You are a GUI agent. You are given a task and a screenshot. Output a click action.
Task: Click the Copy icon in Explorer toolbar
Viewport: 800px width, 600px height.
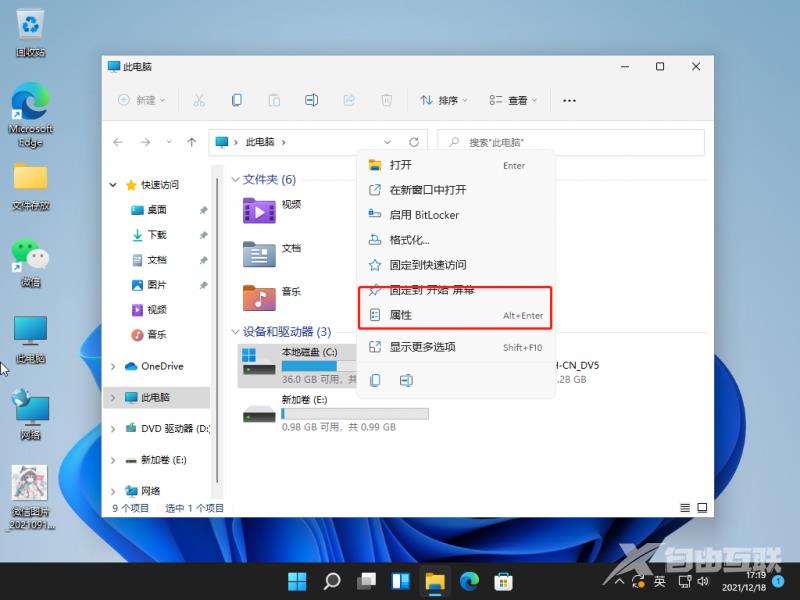(x=237, y=100)
